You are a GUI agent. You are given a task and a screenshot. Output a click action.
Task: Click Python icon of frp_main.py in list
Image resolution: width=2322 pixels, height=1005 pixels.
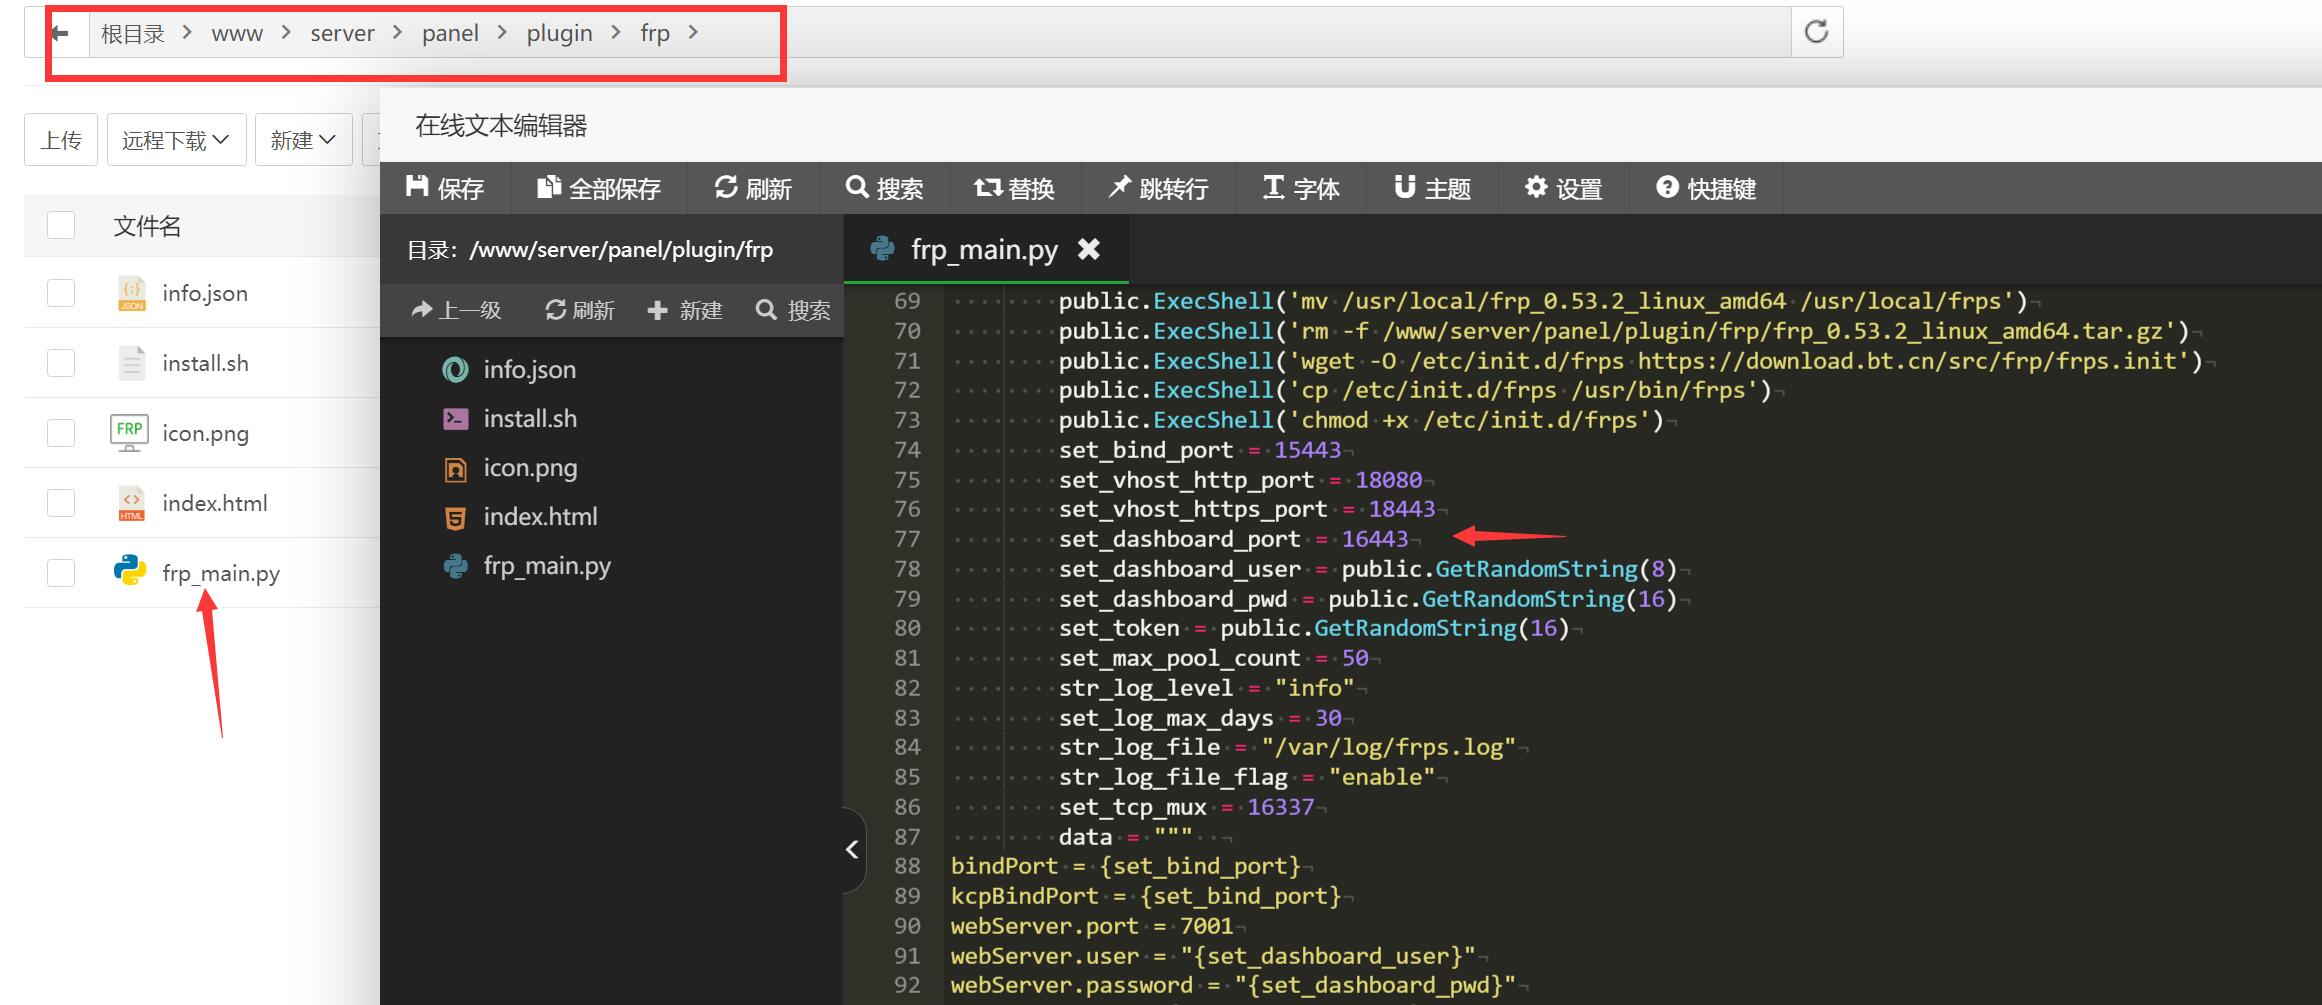pos(130,570)
